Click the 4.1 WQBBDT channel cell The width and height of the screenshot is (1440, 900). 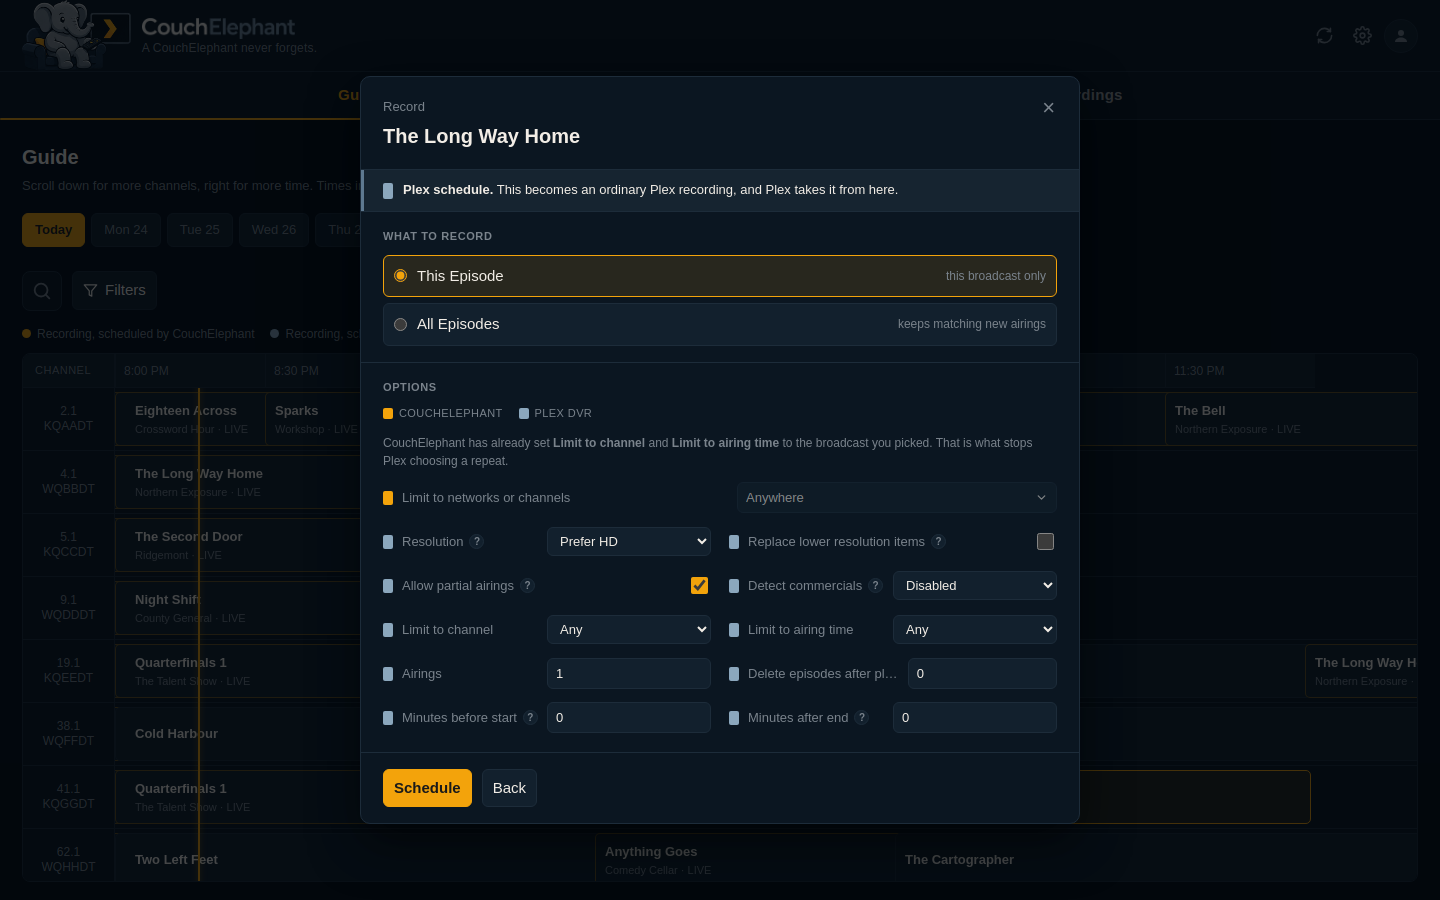pos(68,482)
